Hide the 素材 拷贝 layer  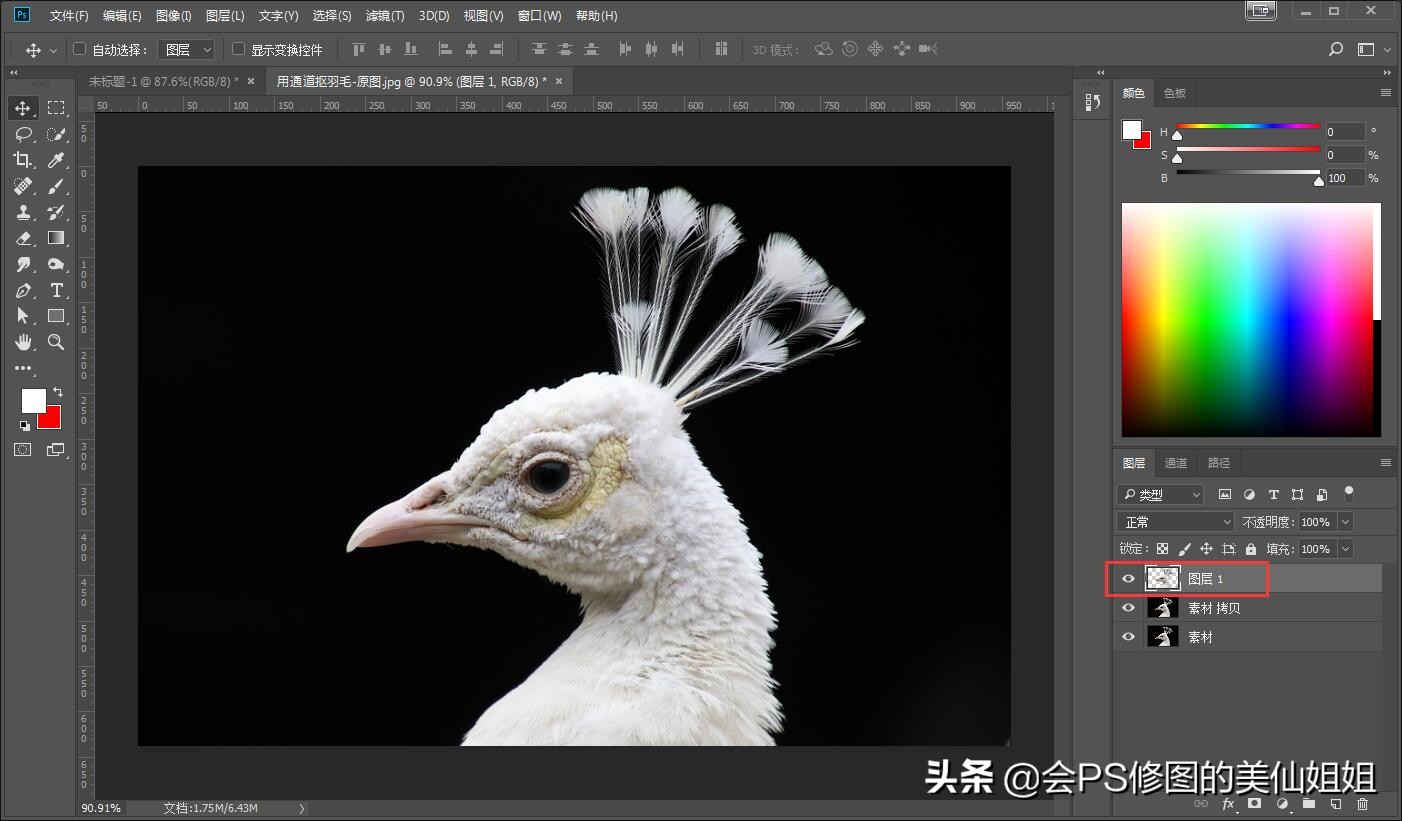(1129, 608)
